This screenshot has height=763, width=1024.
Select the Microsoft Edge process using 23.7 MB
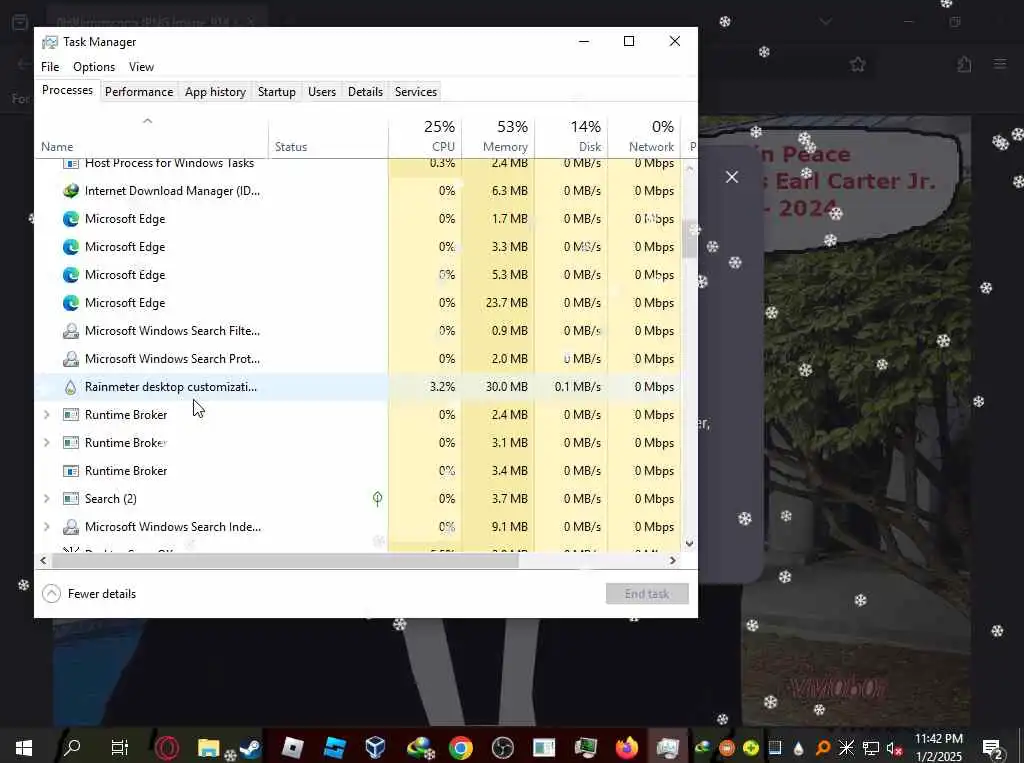point(358,303)
